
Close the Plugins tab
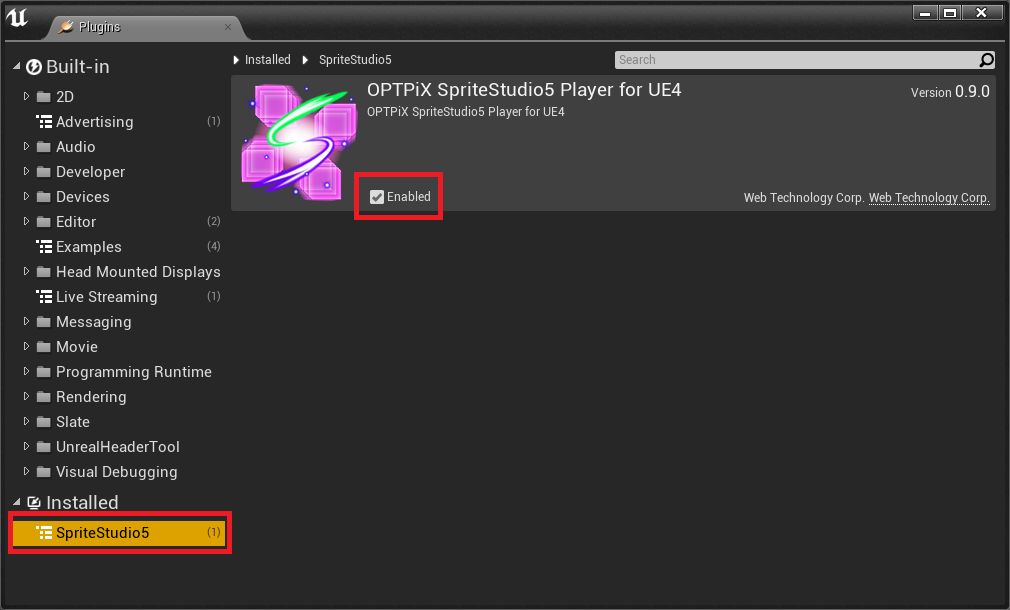[x=227, y=27]
